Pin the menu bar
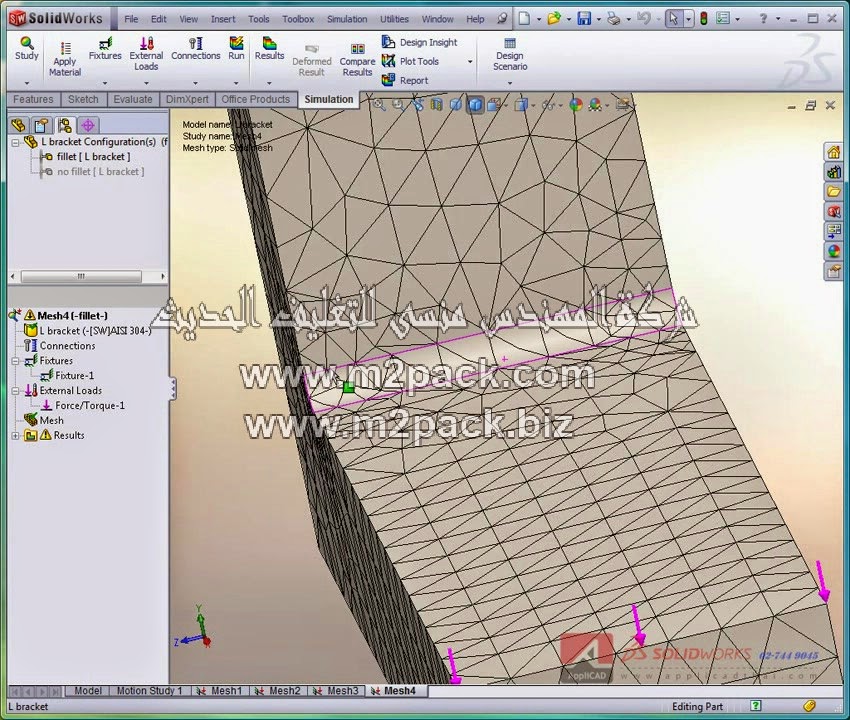This screenshot has width=850, height=720. (503, 19)
